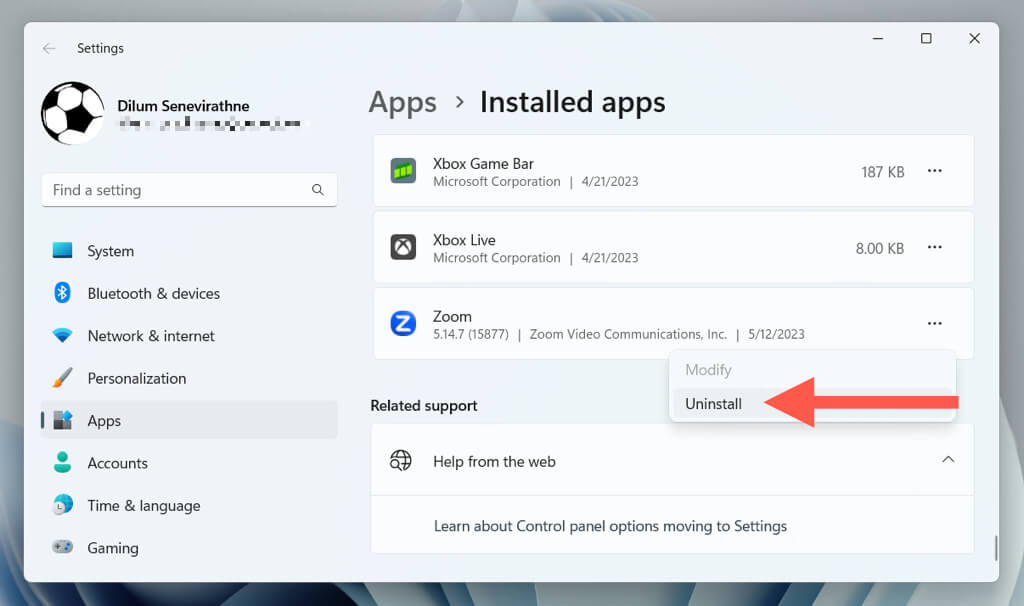Image resolution: width=1024 pixels, height=606 pixels.
Task: Select the Apps sidebar item
Action: tap(189, 421)
